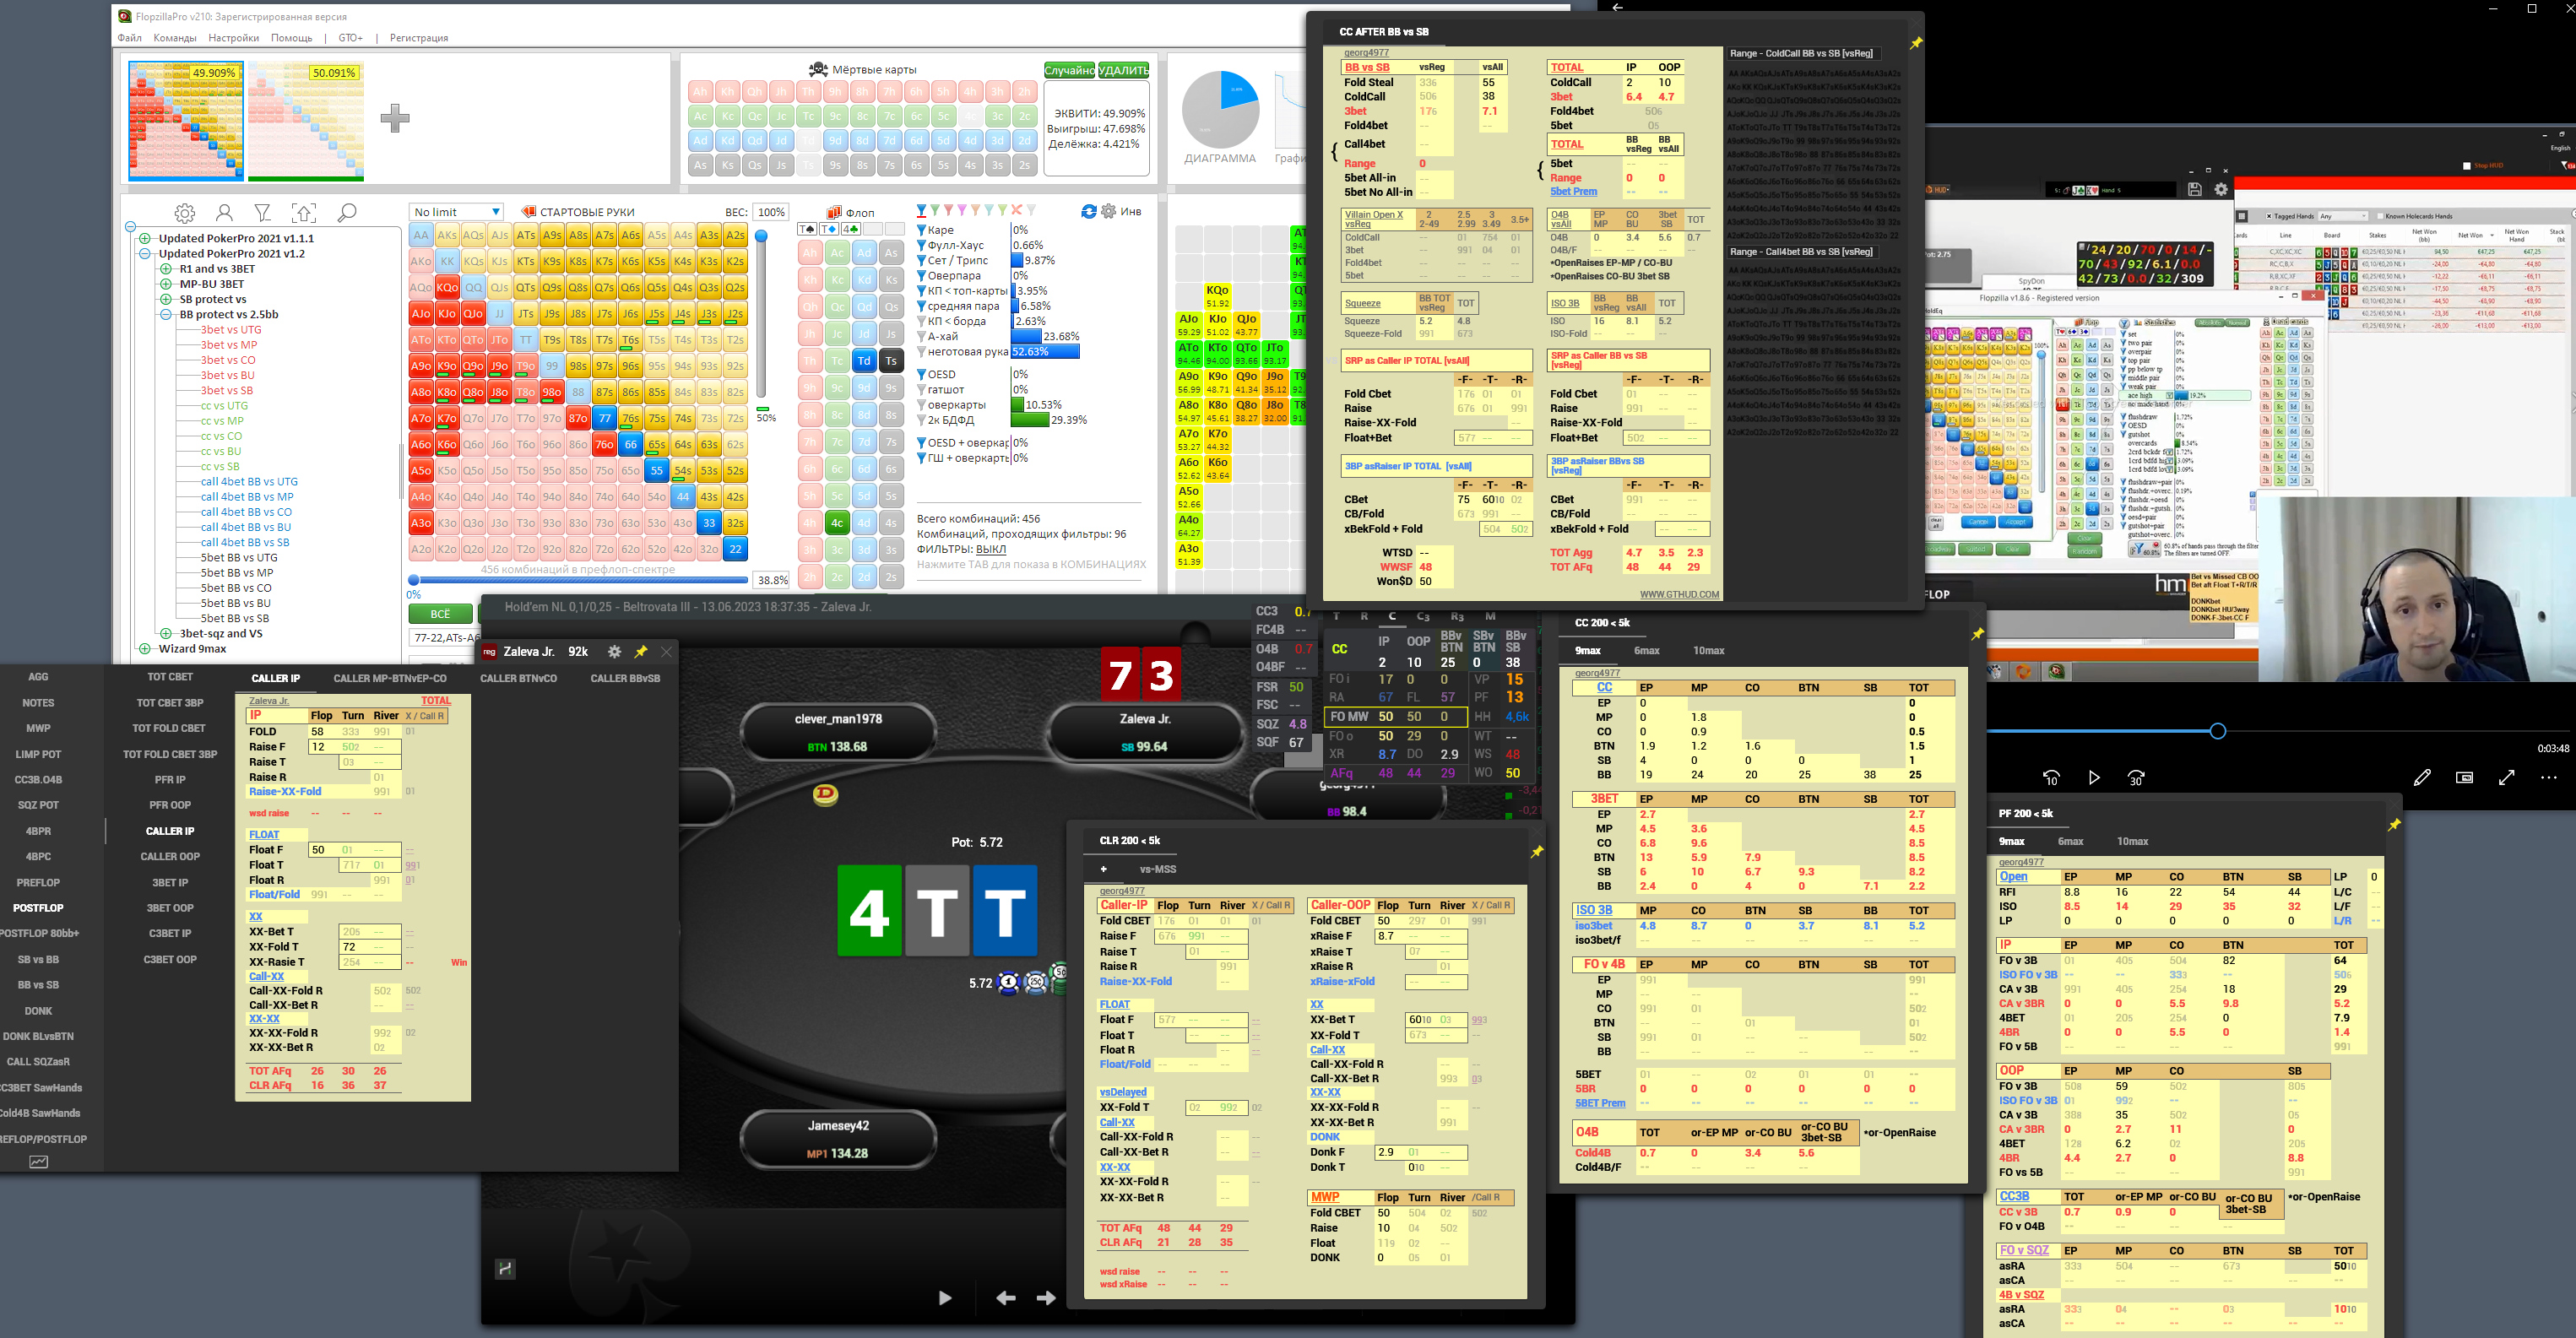Expand the Wizard 9max node
Viewport: 2576px width, 1338px height.
145,648
